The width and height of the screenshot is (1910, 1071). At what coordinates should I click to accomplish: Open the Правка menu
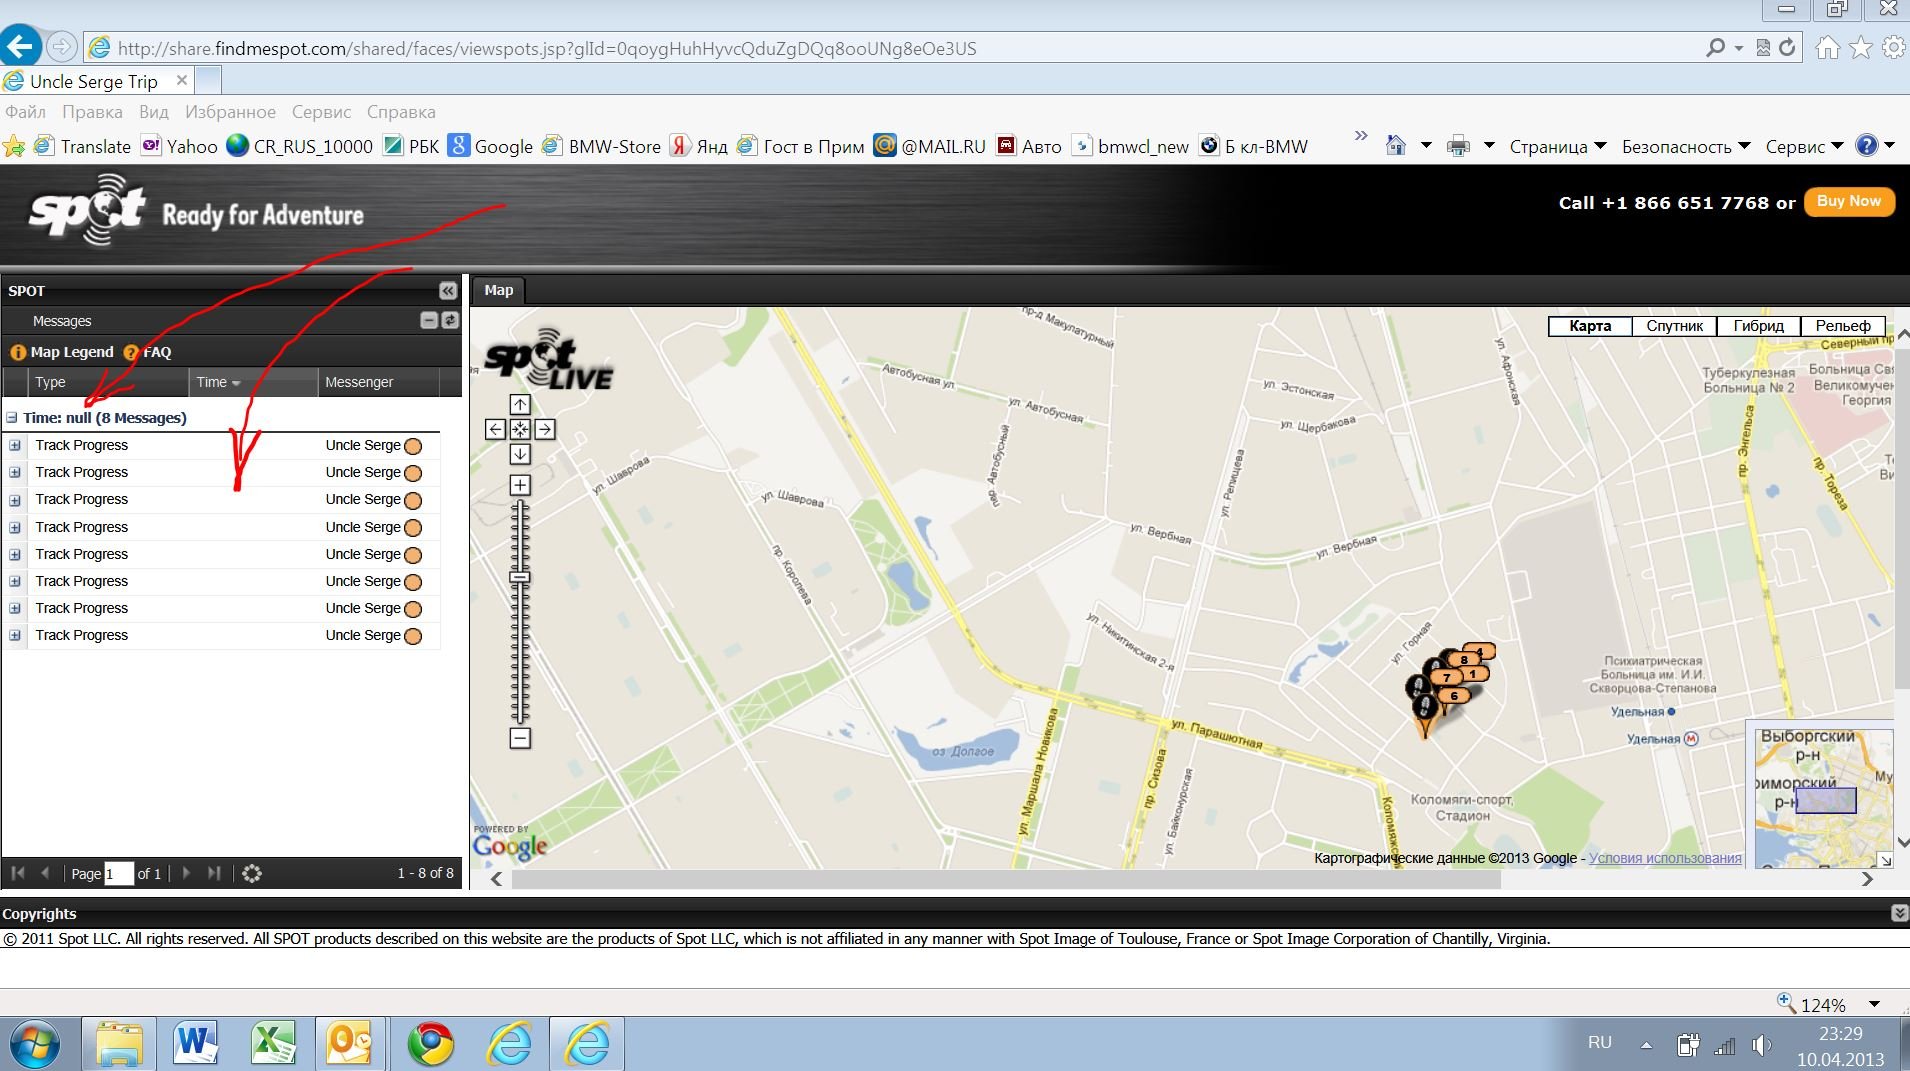pos(92,112)
